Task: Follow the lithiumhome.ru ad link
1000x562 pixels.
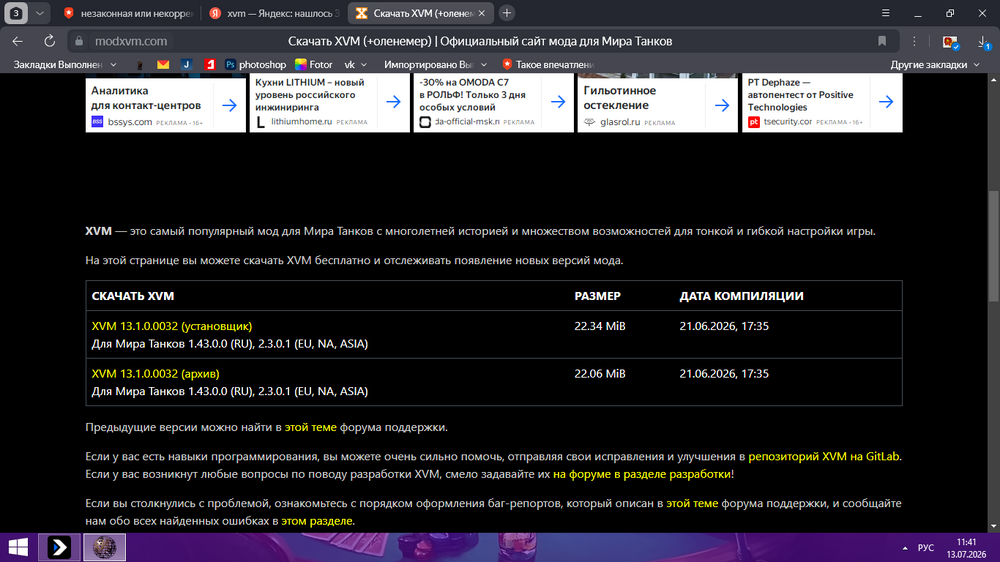Action: [x=301, y=121]
